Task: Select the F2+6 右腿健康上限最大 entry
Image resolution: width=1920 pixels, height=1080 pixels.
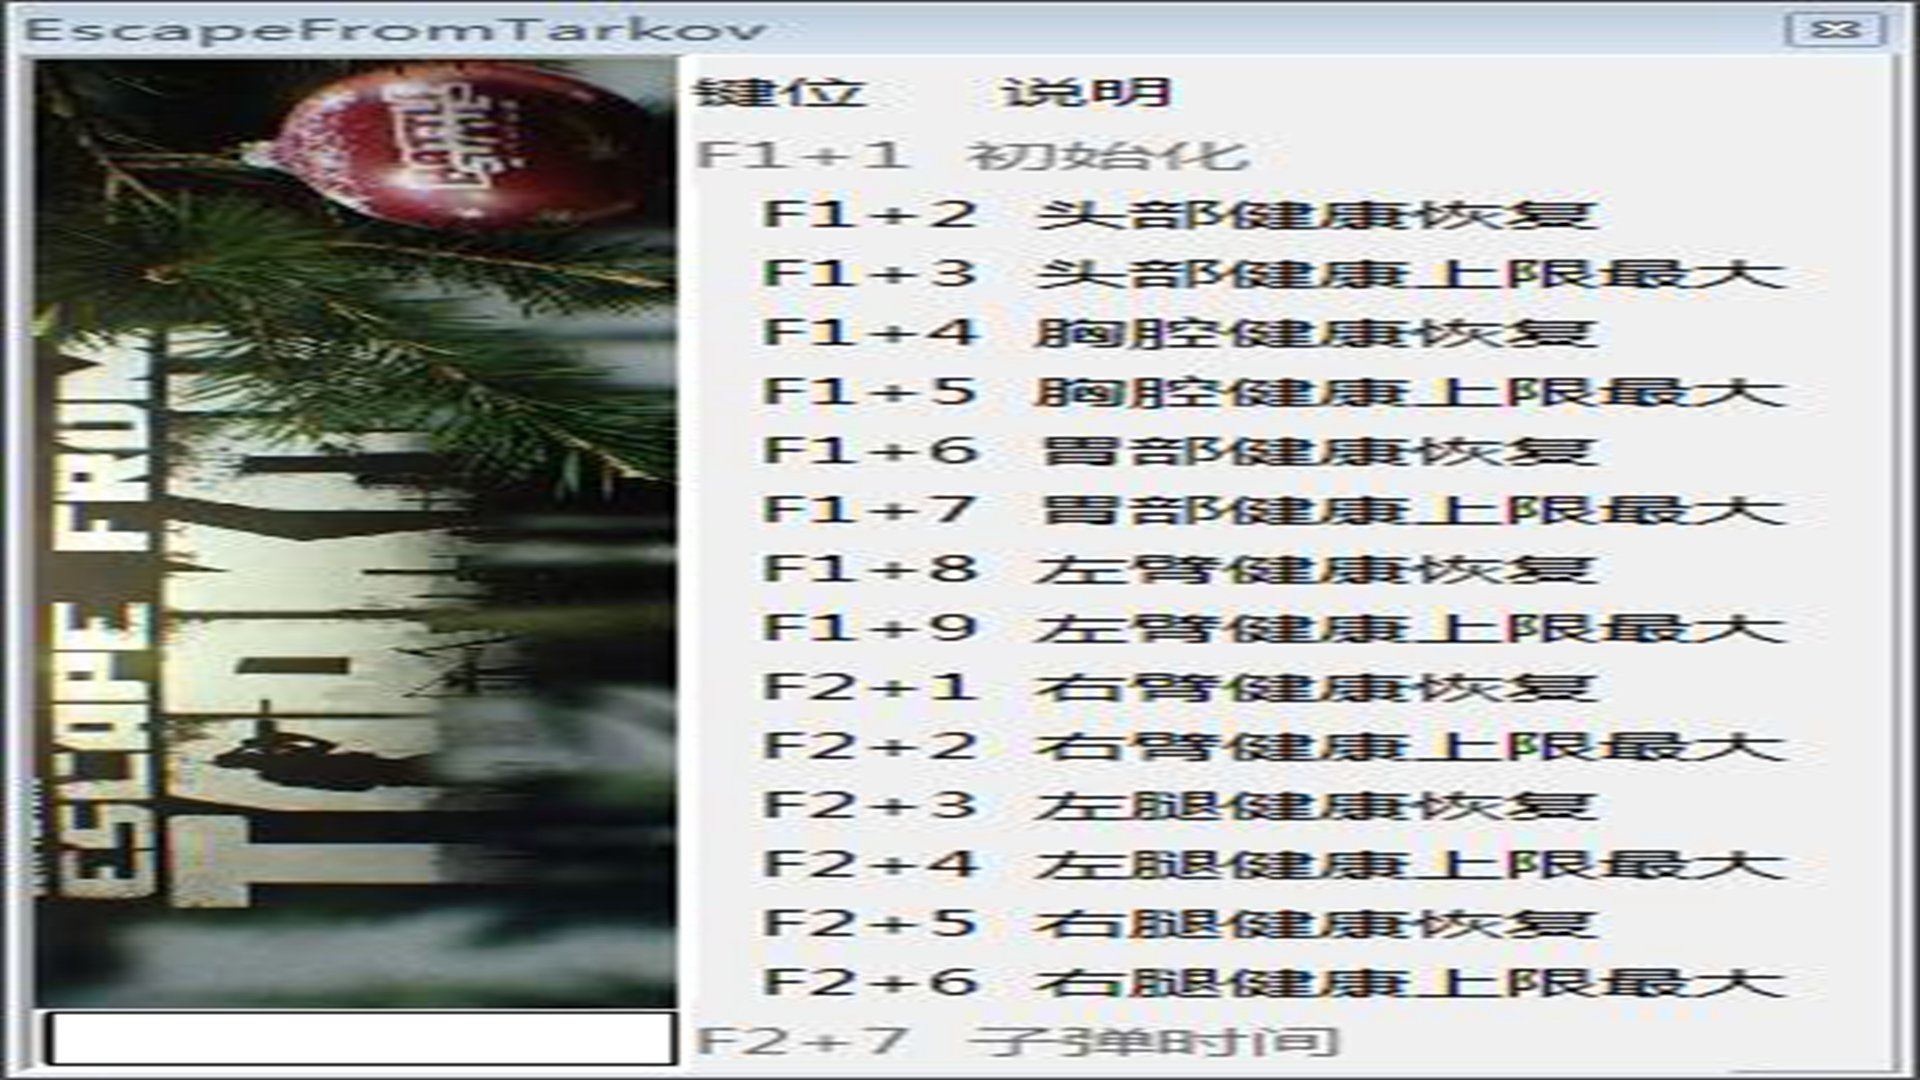Action: [x=1274, y=982]
